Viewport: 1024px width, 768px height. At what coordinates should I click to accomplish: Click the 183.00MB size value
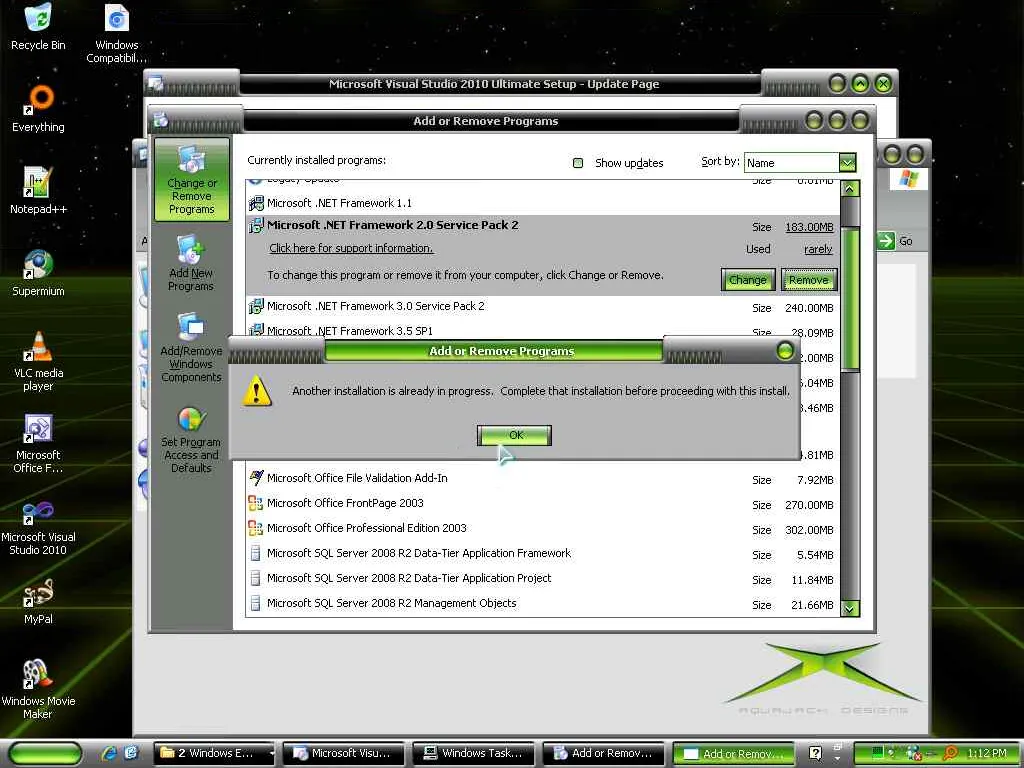pos(809,227)
